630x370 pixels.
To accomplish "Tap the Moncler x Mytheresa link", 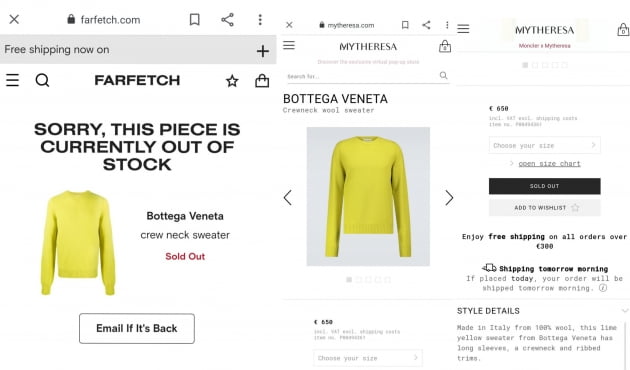I will click(544, 46).
